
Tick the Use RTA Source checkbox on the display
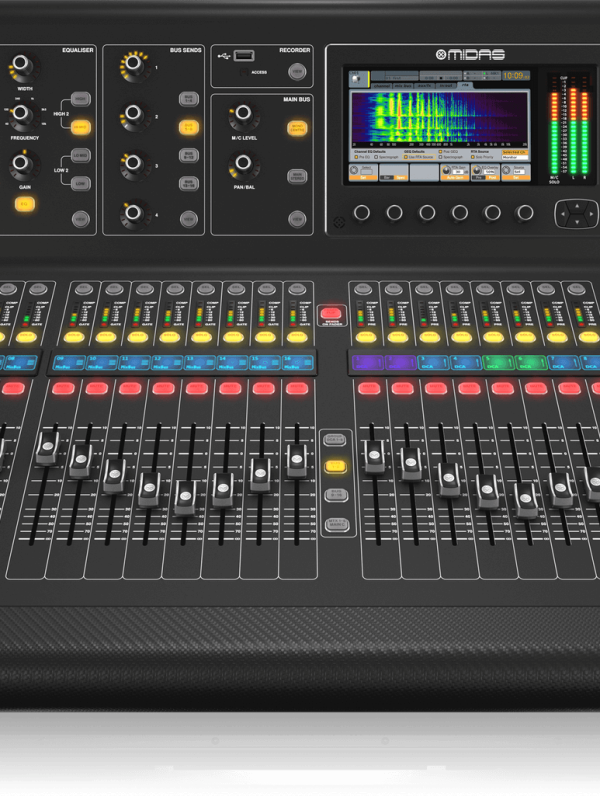pyautogui.click(x=406, y=157)
